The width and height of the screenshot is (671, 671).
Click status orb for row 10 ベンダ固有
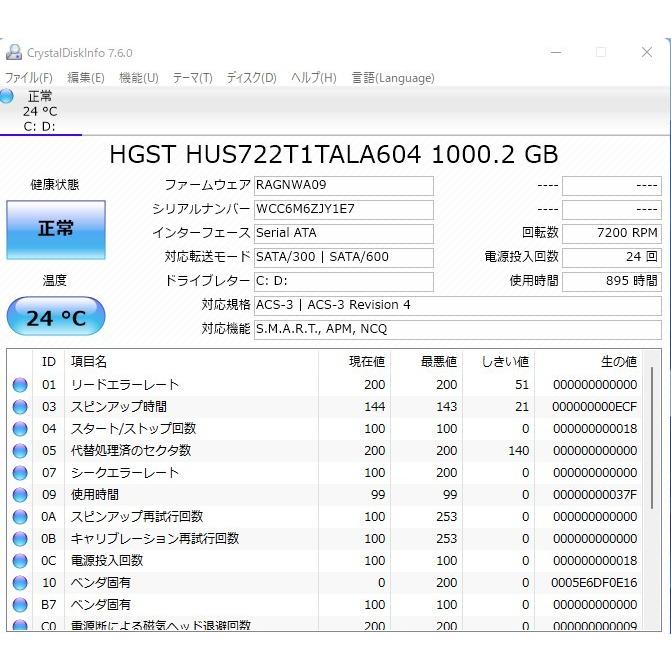click(x=20, y=583)
